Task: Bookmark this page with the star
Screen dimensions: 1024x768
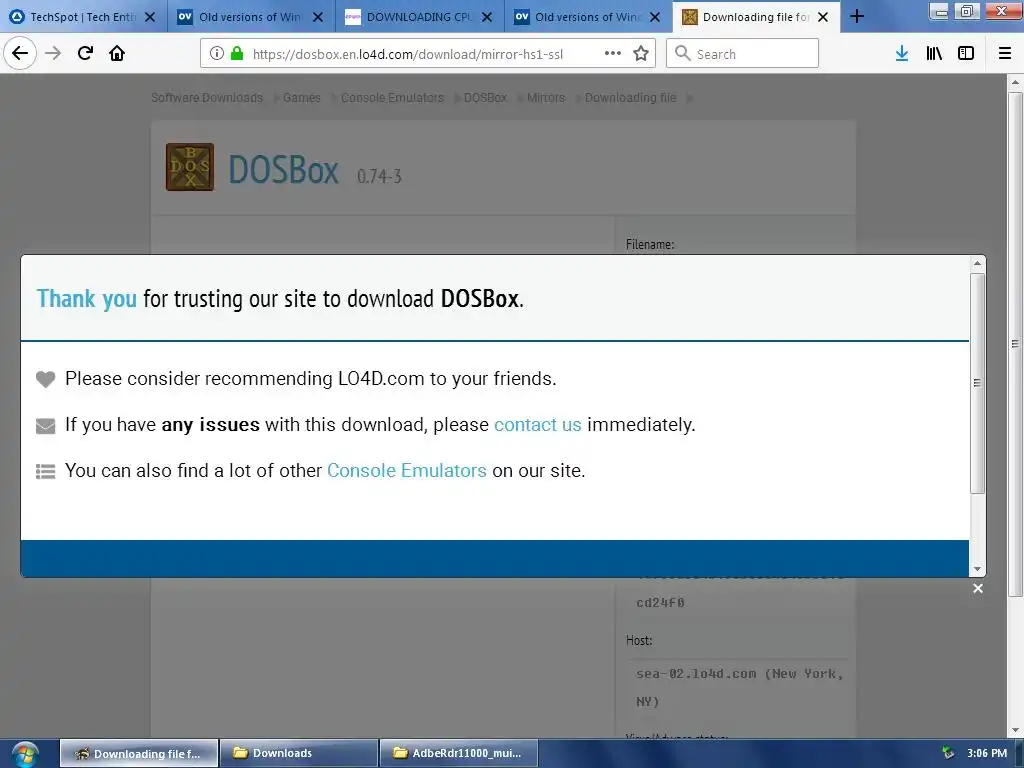Action: coord(641,53)
